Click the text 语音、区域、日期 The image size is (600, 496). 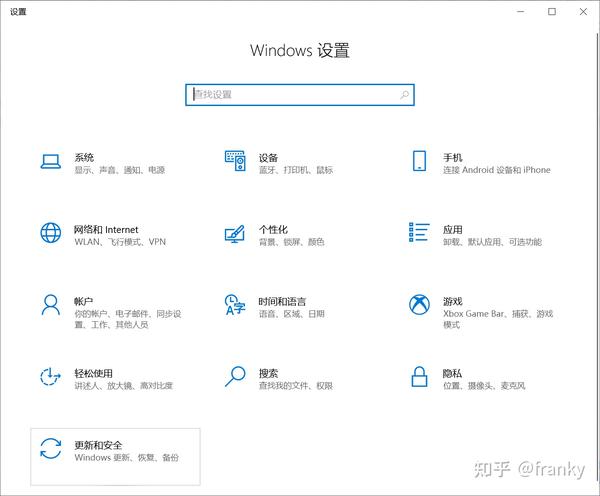click(x=292, y=314)
